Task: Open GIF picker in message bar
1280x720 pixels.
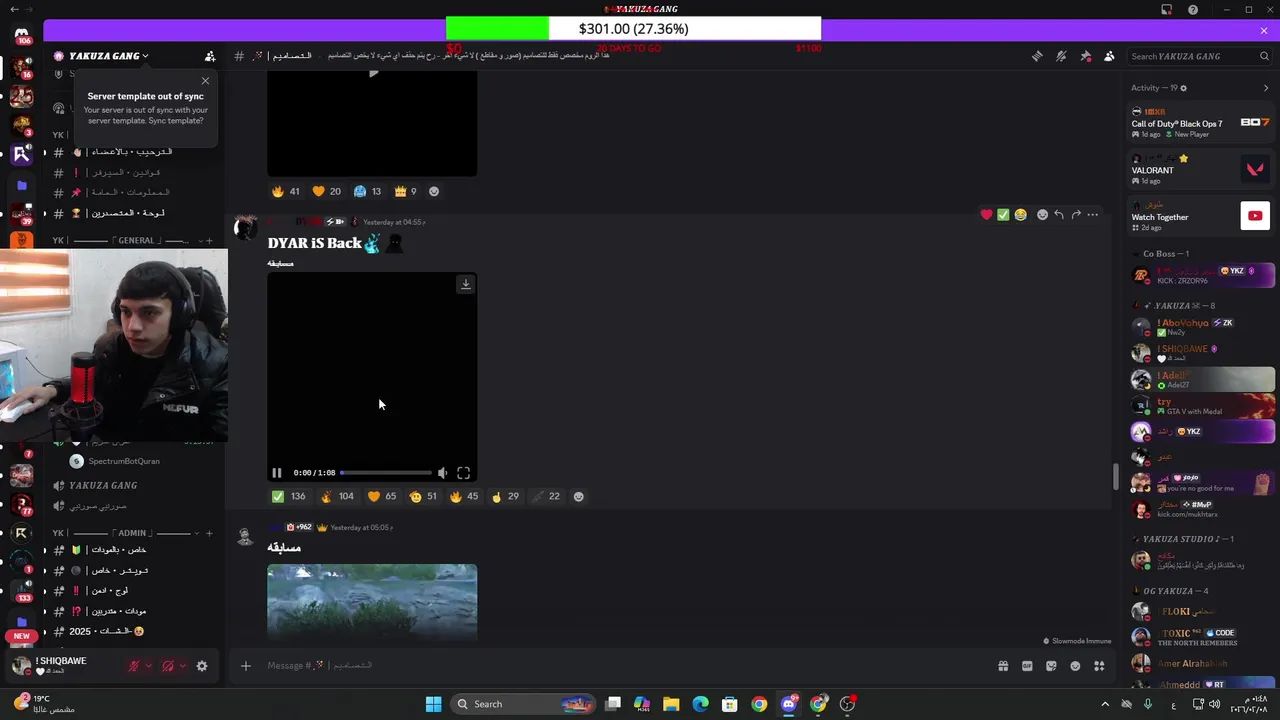Action: click(x=1027, y=666)
